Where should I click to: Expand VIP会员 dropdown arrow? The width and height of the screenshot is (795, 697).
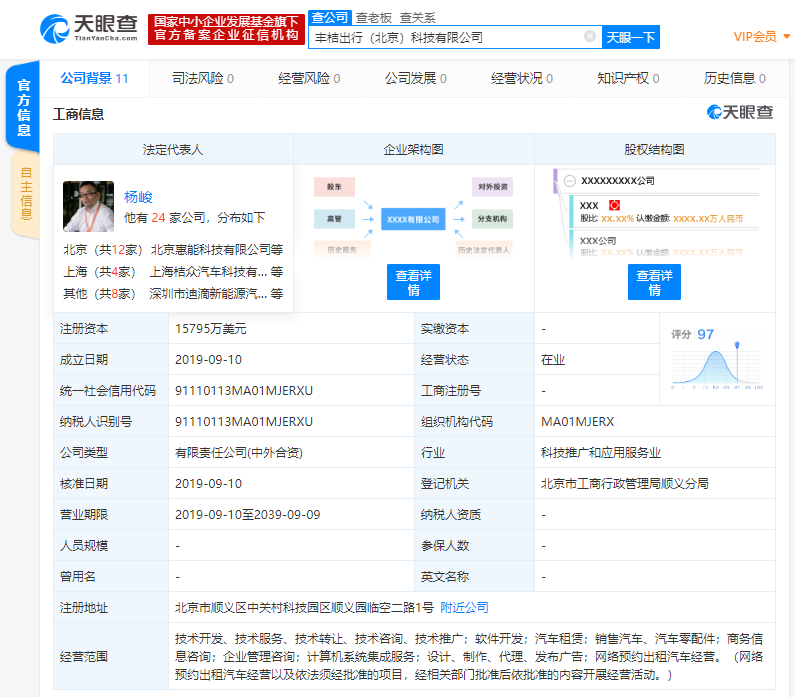click(x=786, y=36)
